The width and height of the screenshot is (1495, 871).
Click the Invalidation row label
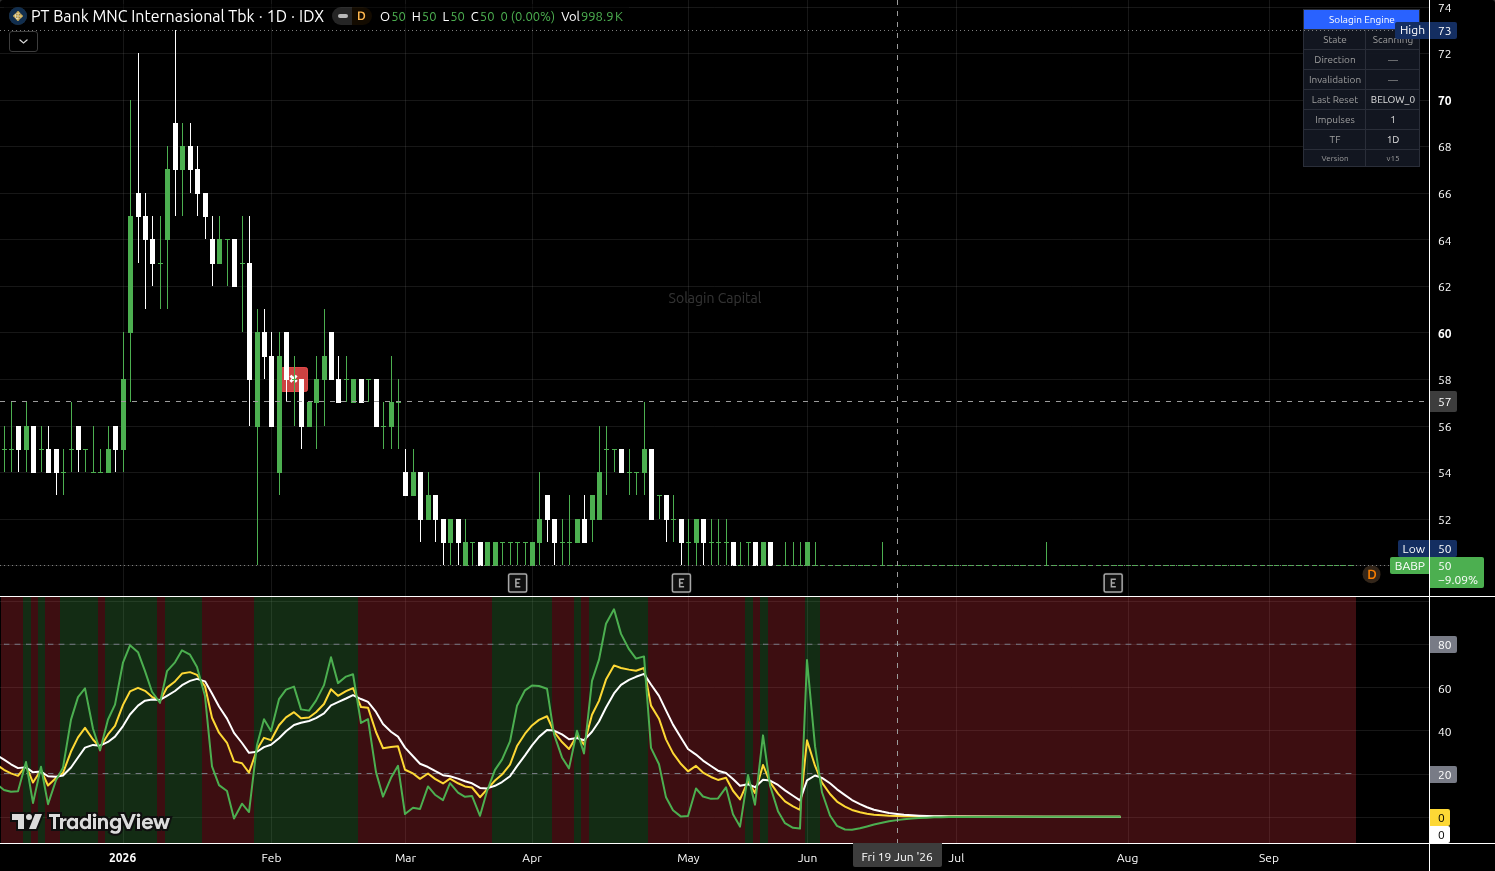pyautogui.click(x=1335, y=80)
